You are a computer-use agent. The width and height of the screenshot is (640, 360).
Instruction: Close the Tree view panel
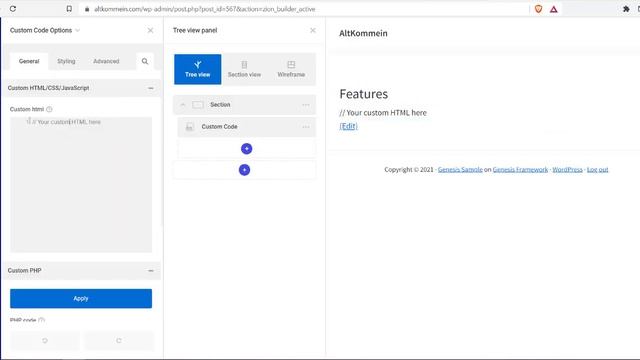tap(313, 30)
